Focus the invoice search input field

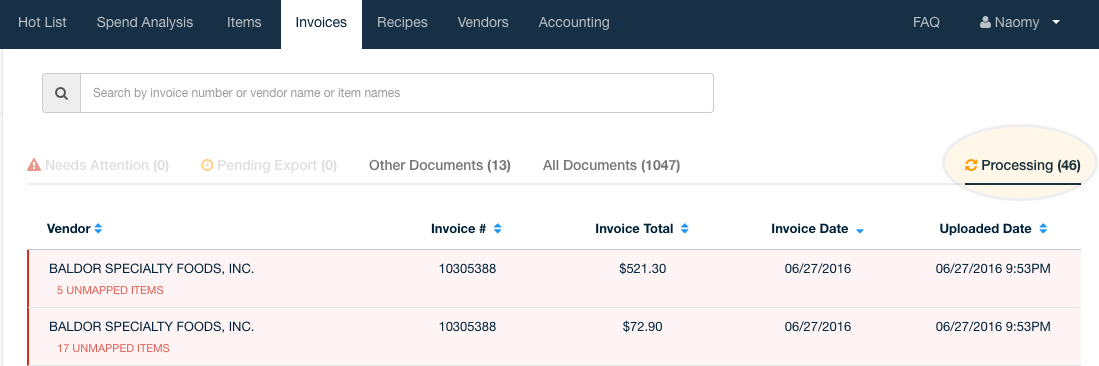[397, 93]
